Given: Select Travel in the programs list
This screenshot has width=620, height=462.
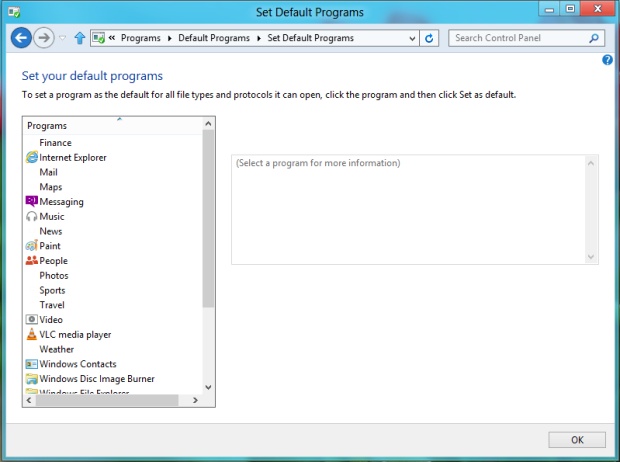Looking at the screenshot, I should click(x=52, y=305).
